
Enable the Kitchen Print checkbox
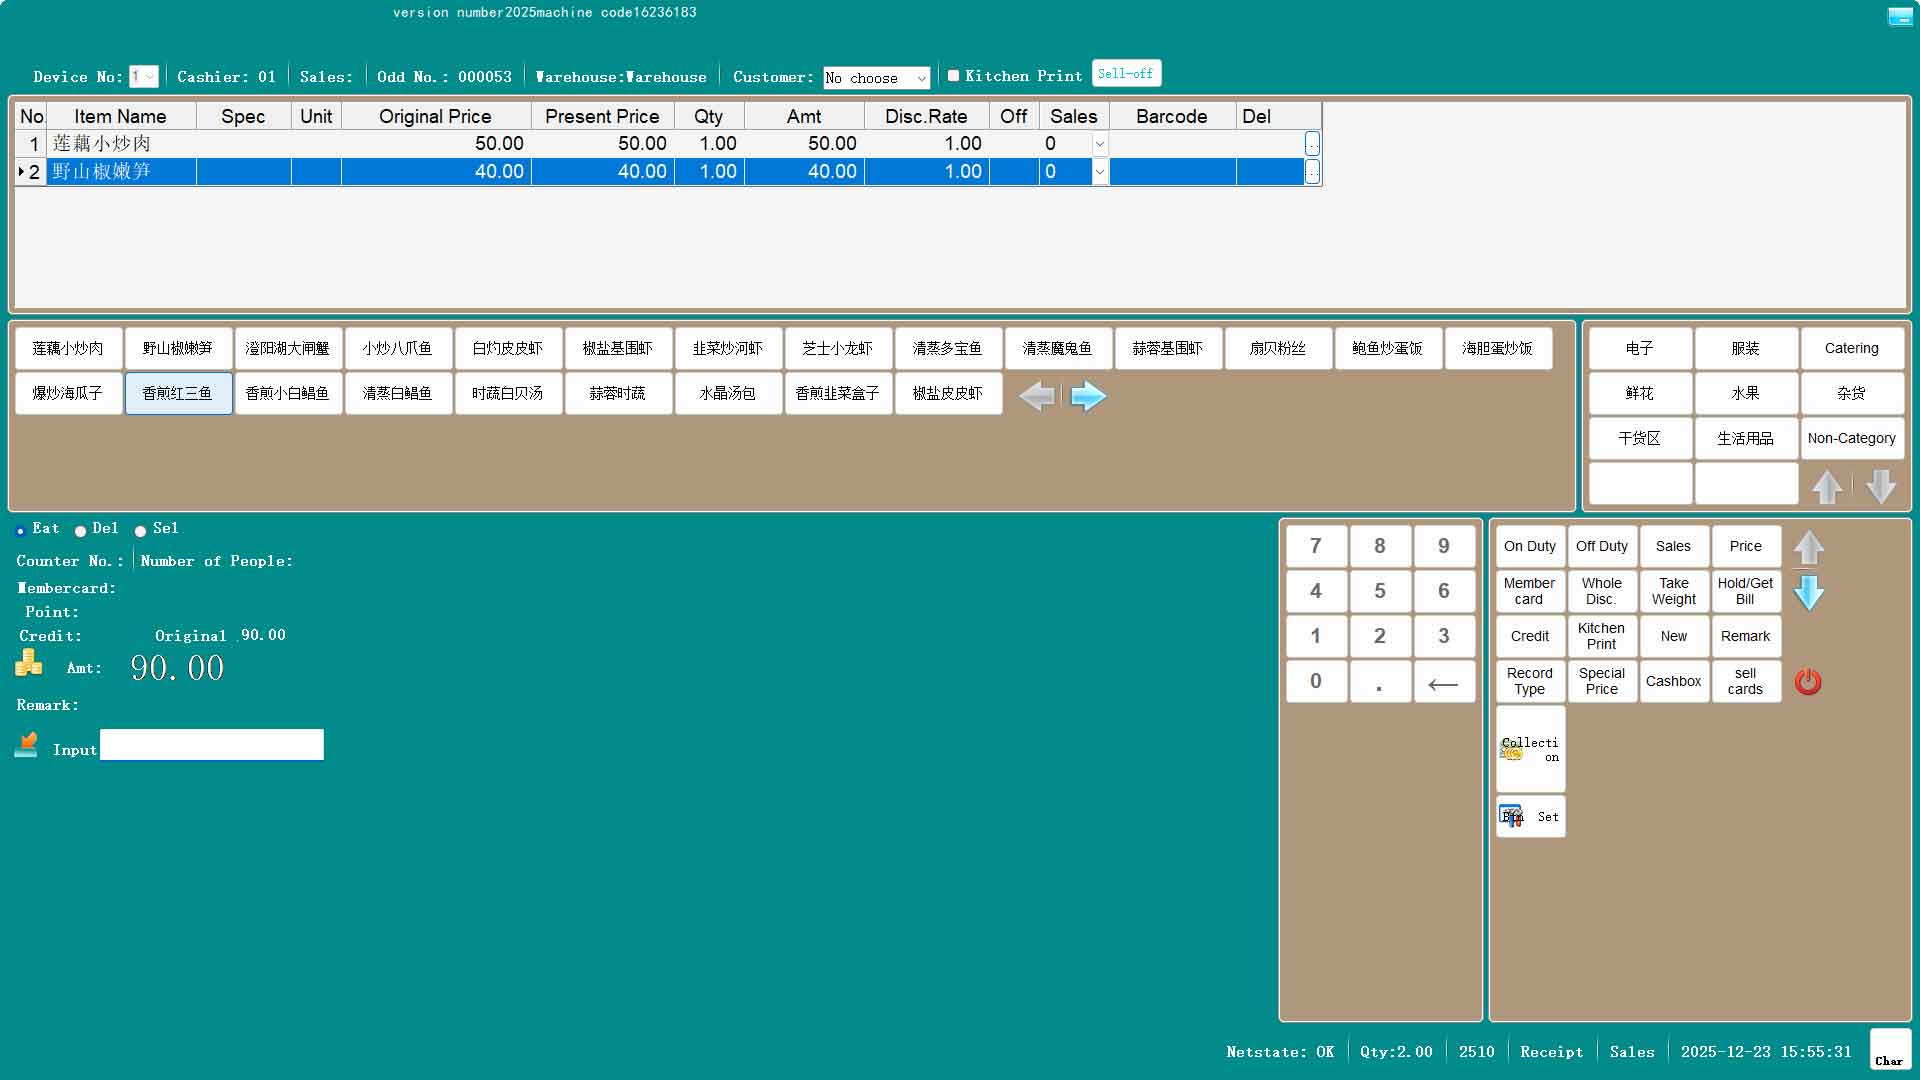pos(953,76)
